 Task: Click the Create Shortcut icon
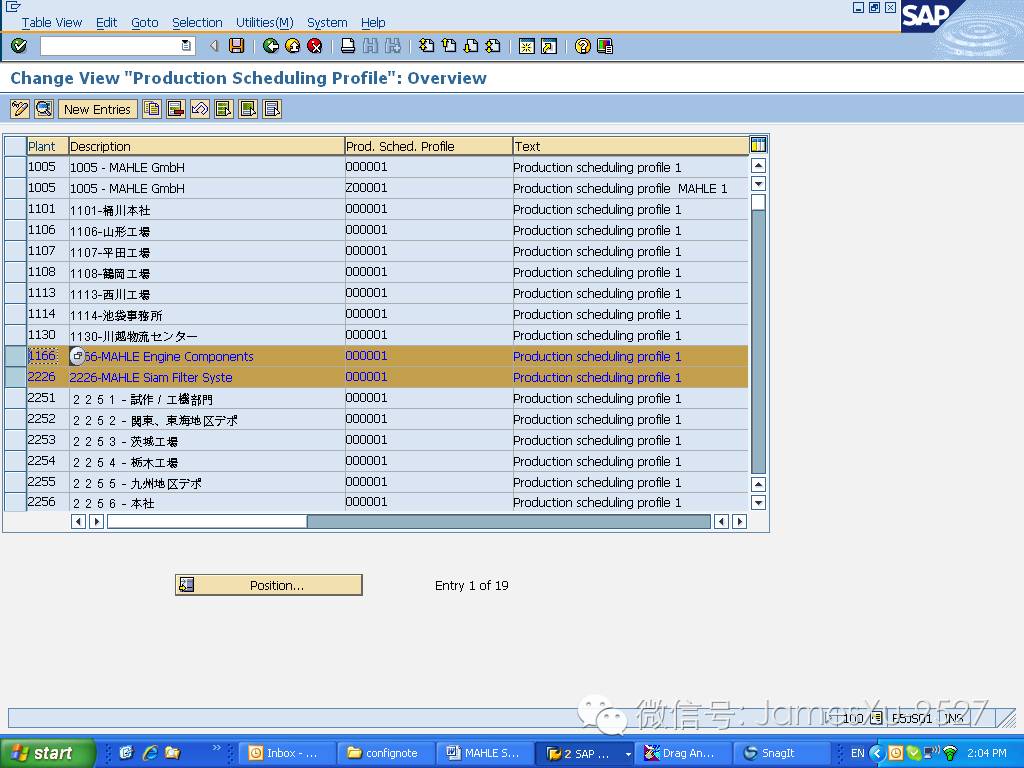(549, 46)
